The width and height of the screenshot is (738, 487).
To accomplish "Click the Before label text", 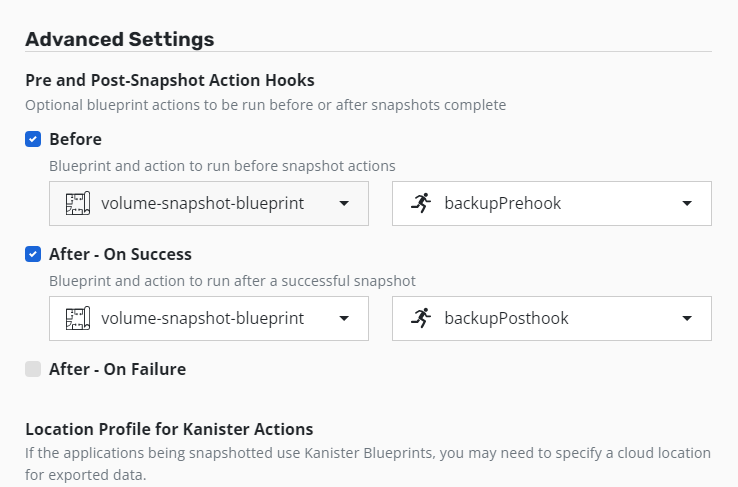I will click(x=75, y=139).
